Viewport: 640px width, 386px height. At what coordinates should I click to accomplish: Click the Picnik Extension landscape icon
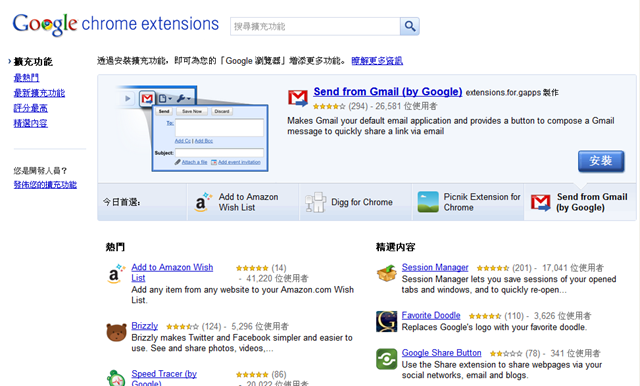pos(428,202)
